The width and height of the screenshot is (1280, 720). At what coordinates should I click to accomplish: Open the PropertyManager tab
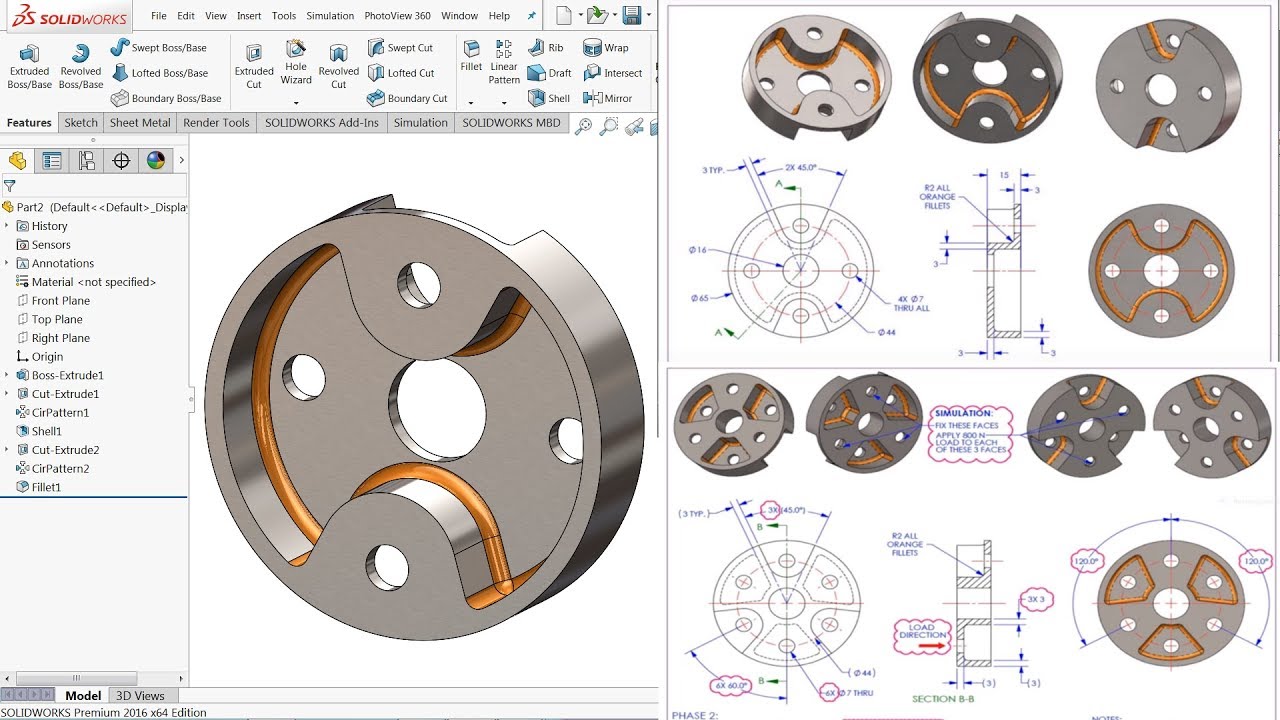(52, 161)
